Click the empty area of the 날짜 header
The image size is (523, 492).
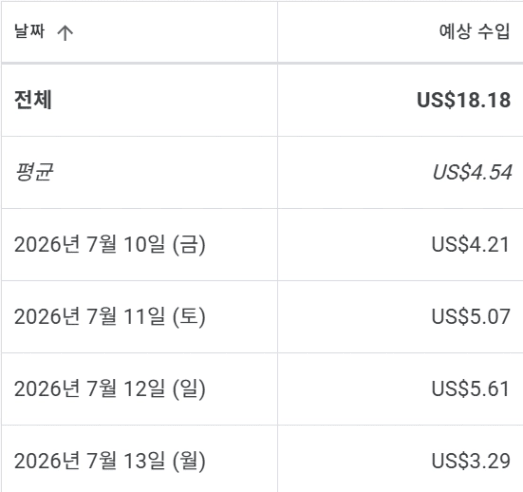[175, 32]
